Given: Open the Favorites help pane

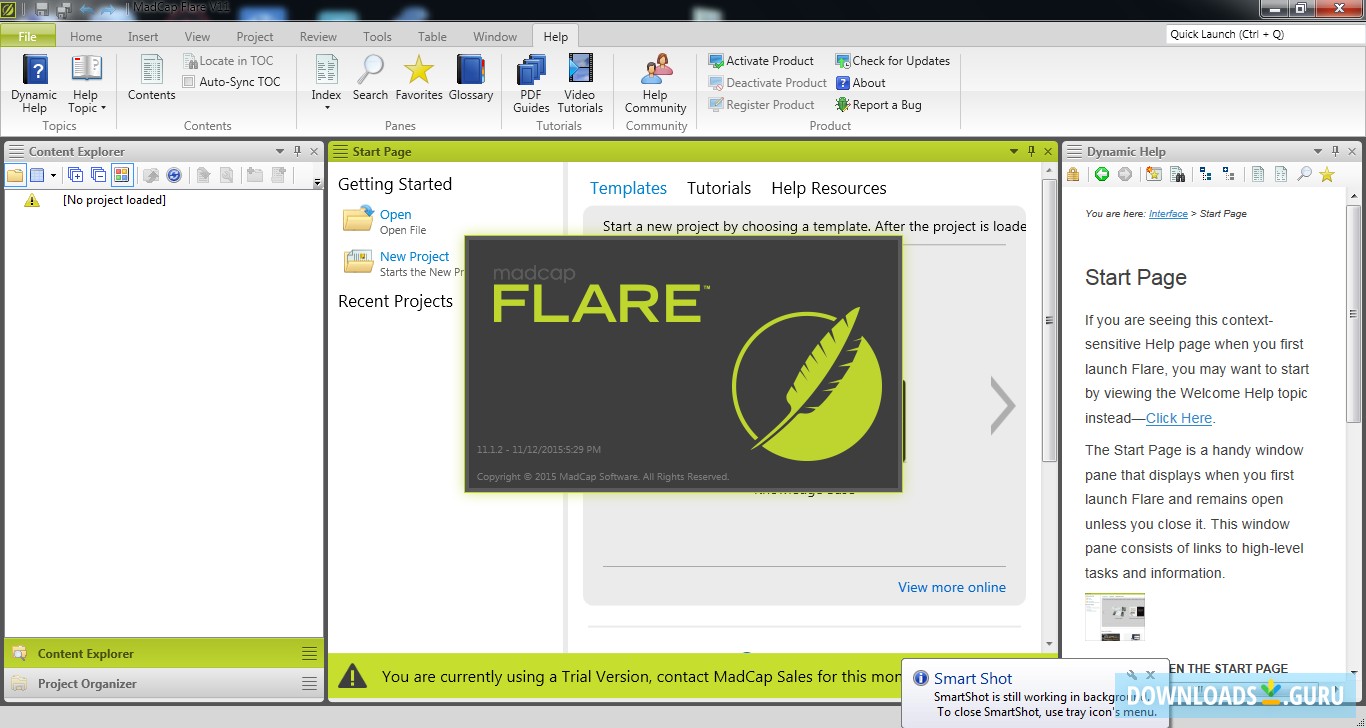Looking at the screenshot, I should click(419, 78).
